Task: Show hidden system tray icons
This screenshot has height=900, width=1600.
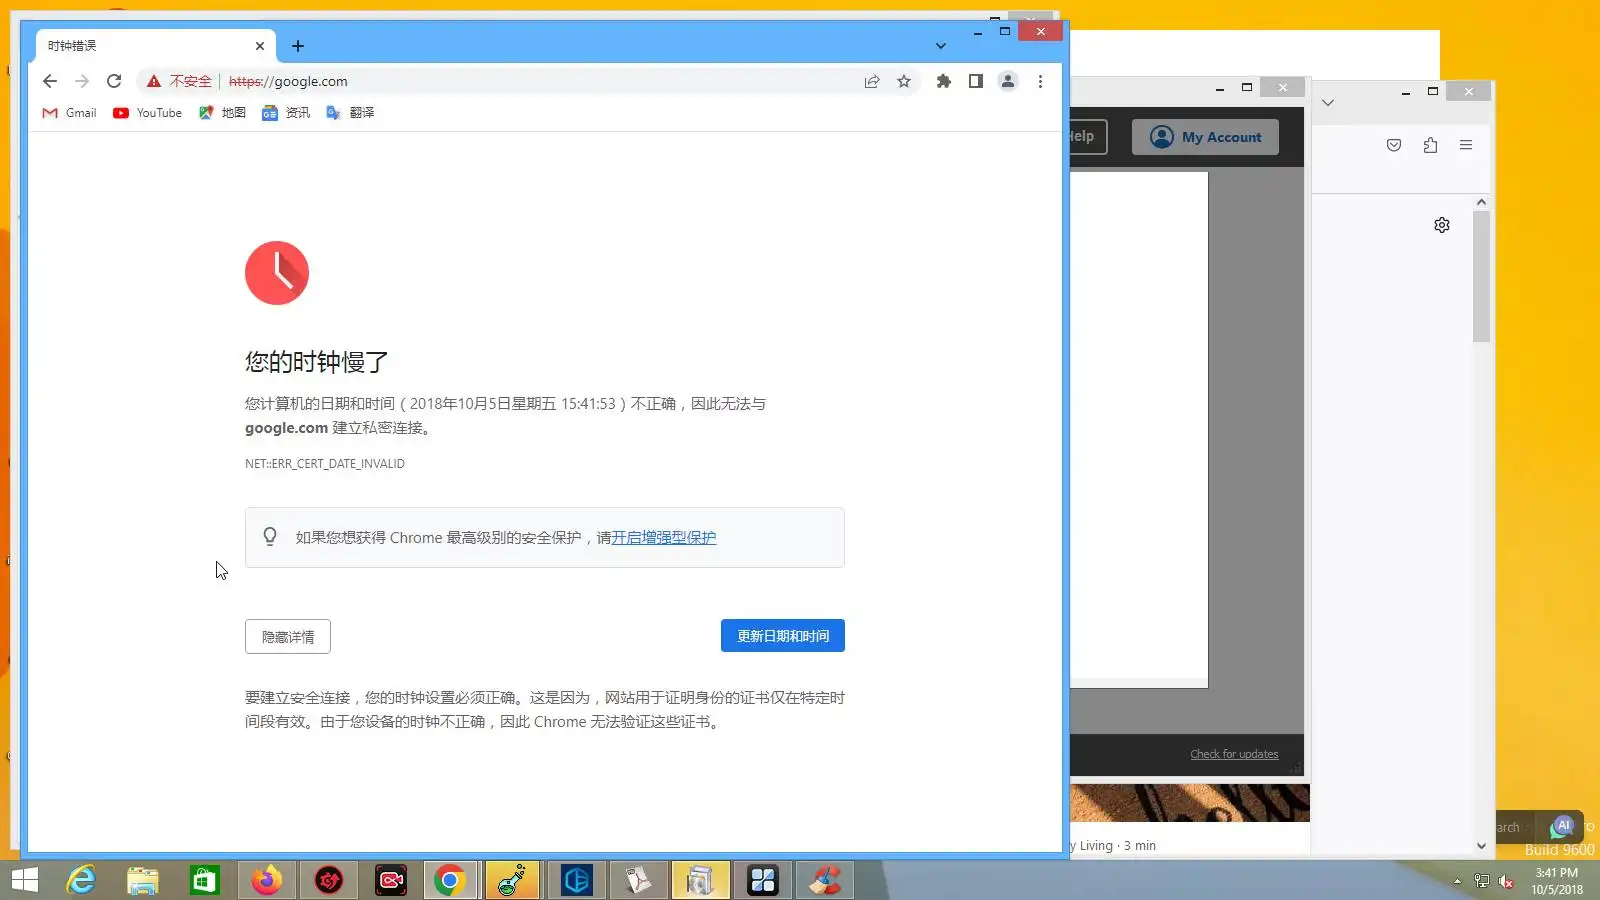Action: (1457, 881)
